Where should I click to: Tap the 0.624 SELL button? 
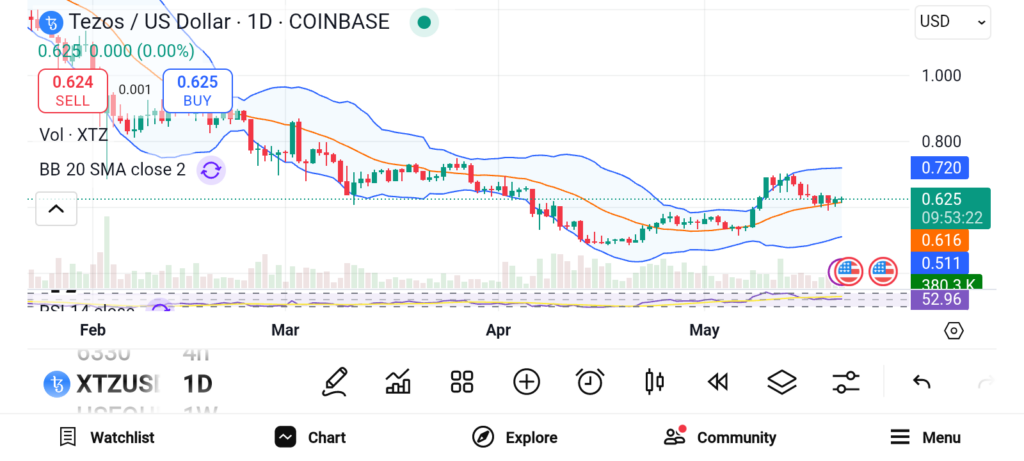(72, 90)
